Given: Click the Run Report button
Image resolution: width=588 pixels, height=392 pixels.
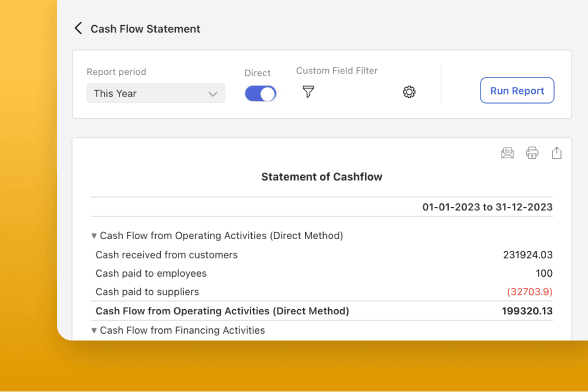Looking at the screenshot, I should pyautogui.click(x=517, y=90).
